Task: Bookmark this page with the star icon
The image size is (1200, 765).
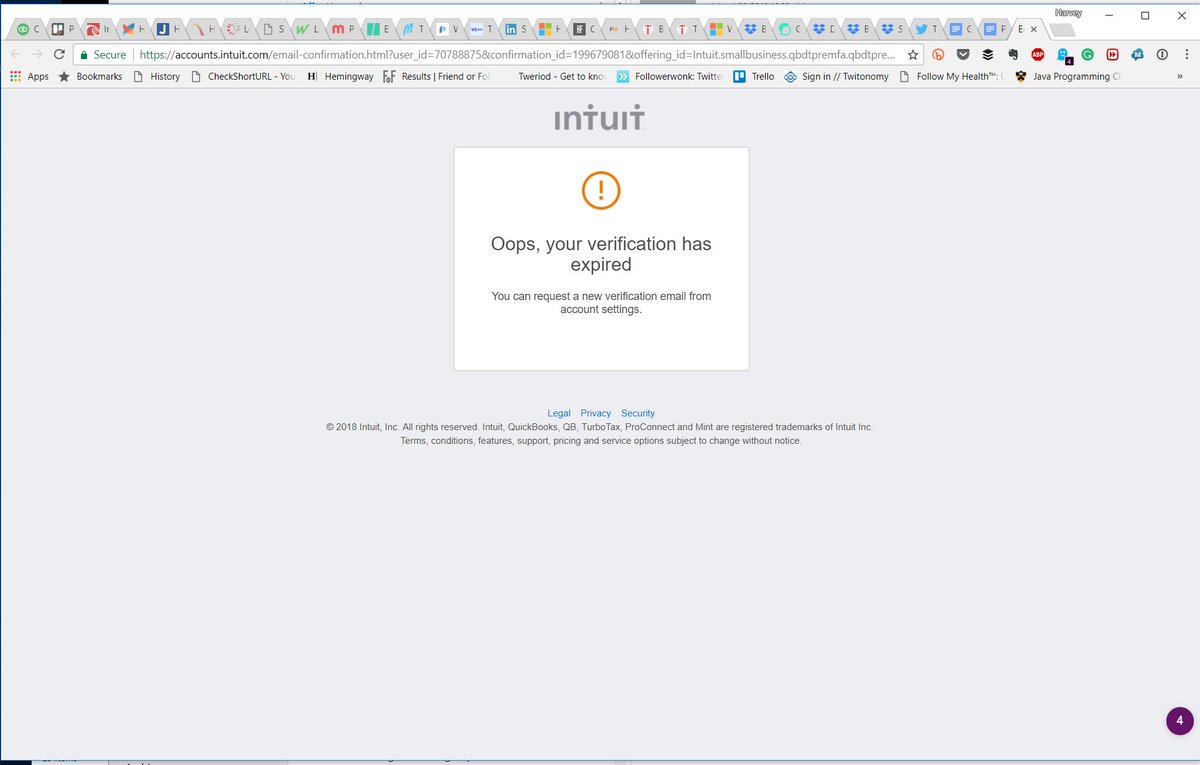Action: (912, 55)
